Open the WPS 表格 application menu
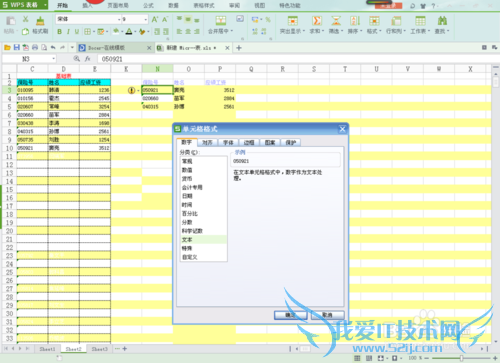 point(24,5)
